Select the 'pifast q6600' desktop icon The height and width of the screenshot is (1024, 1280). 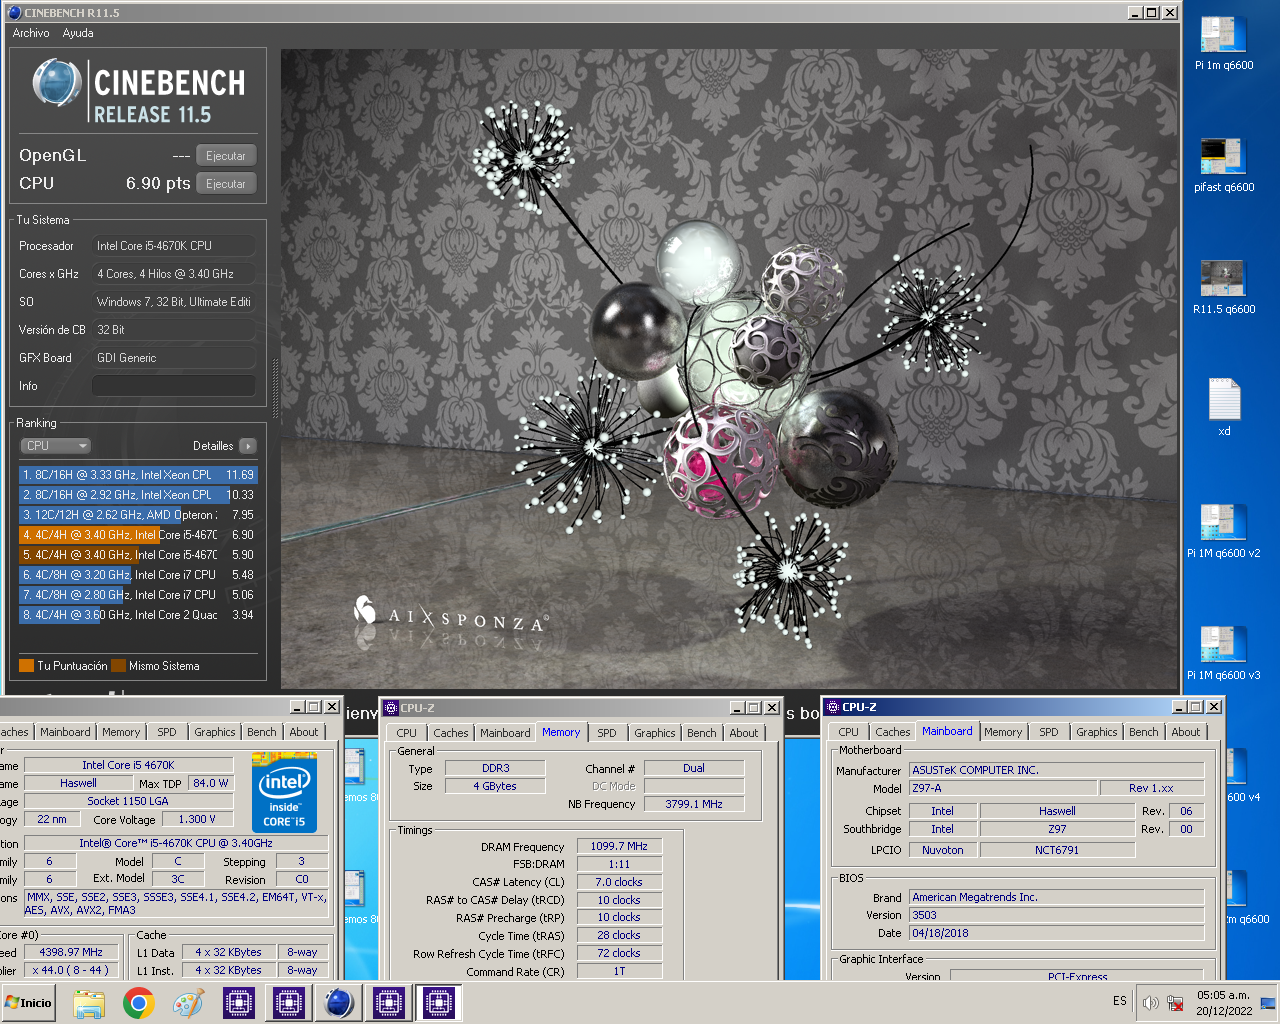pos(1223,166)
